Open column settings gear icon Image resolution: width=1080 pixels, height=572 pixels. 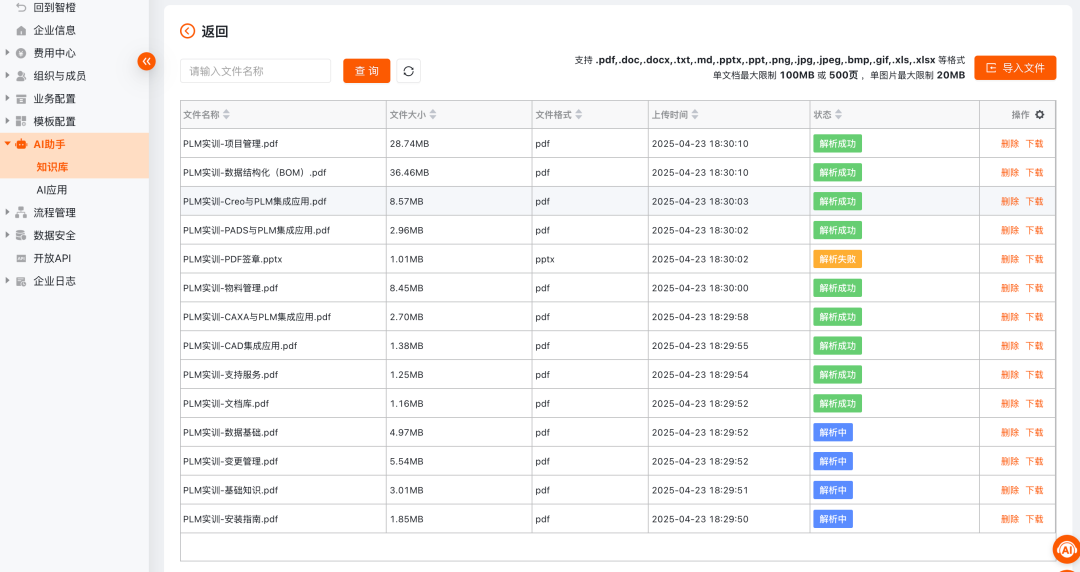tap(1040, 115)
